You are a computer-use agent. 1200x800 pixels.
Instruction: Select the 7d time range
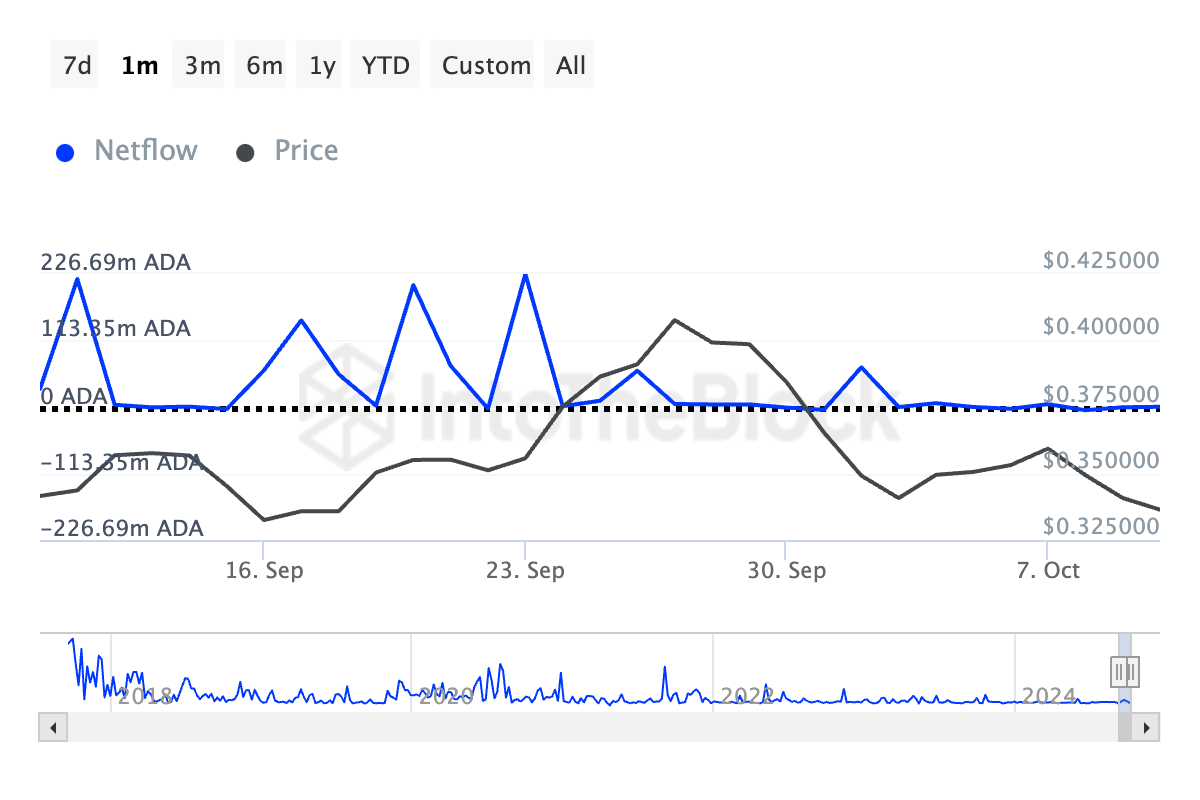77,66
